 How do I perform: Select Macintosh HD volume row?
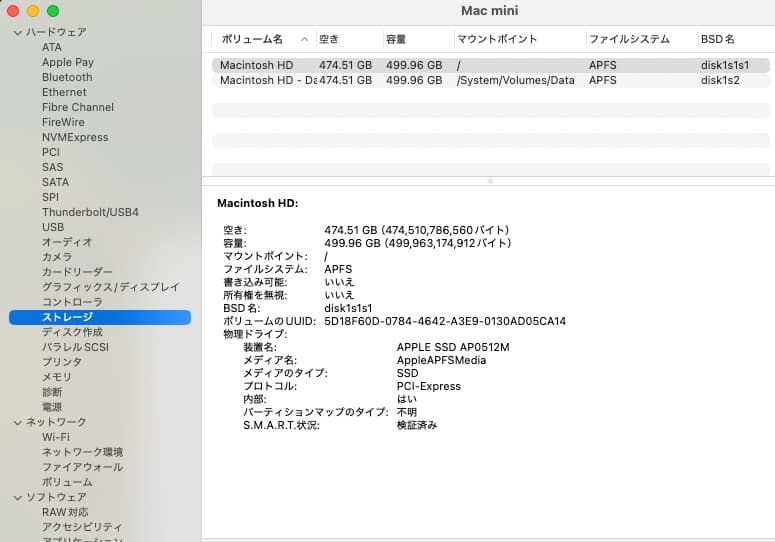[x=491, y=65]
